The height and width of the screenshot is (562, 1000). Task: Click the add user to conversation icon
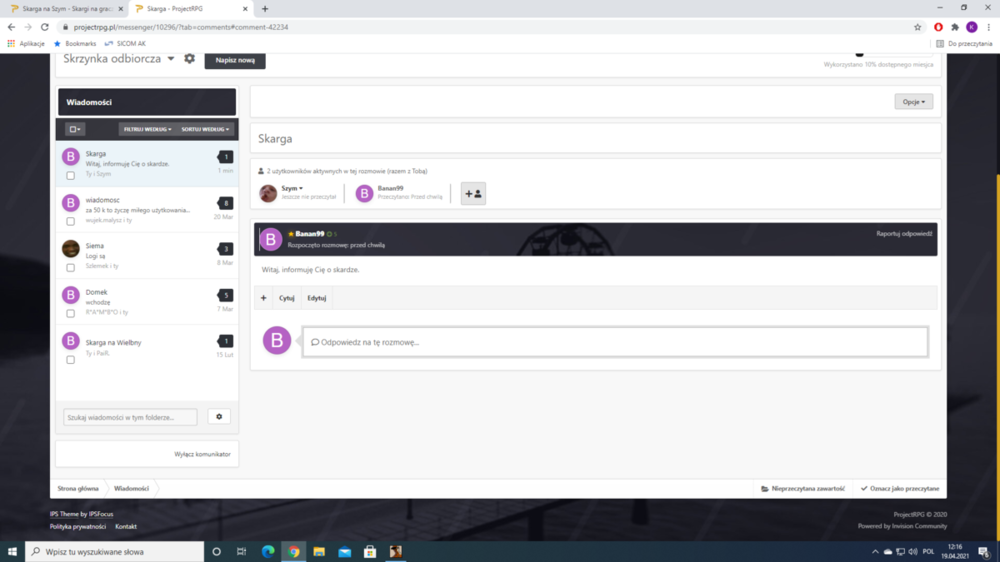473,193
